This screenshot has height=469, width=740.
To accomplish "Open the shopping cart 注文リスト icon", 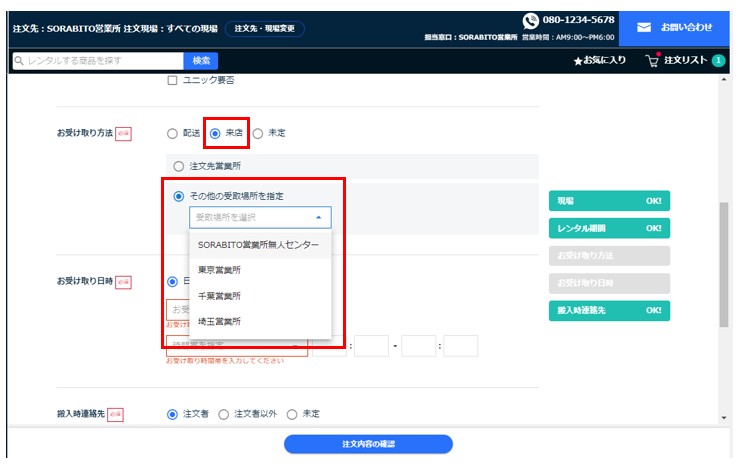I will [x=652, y=61].
